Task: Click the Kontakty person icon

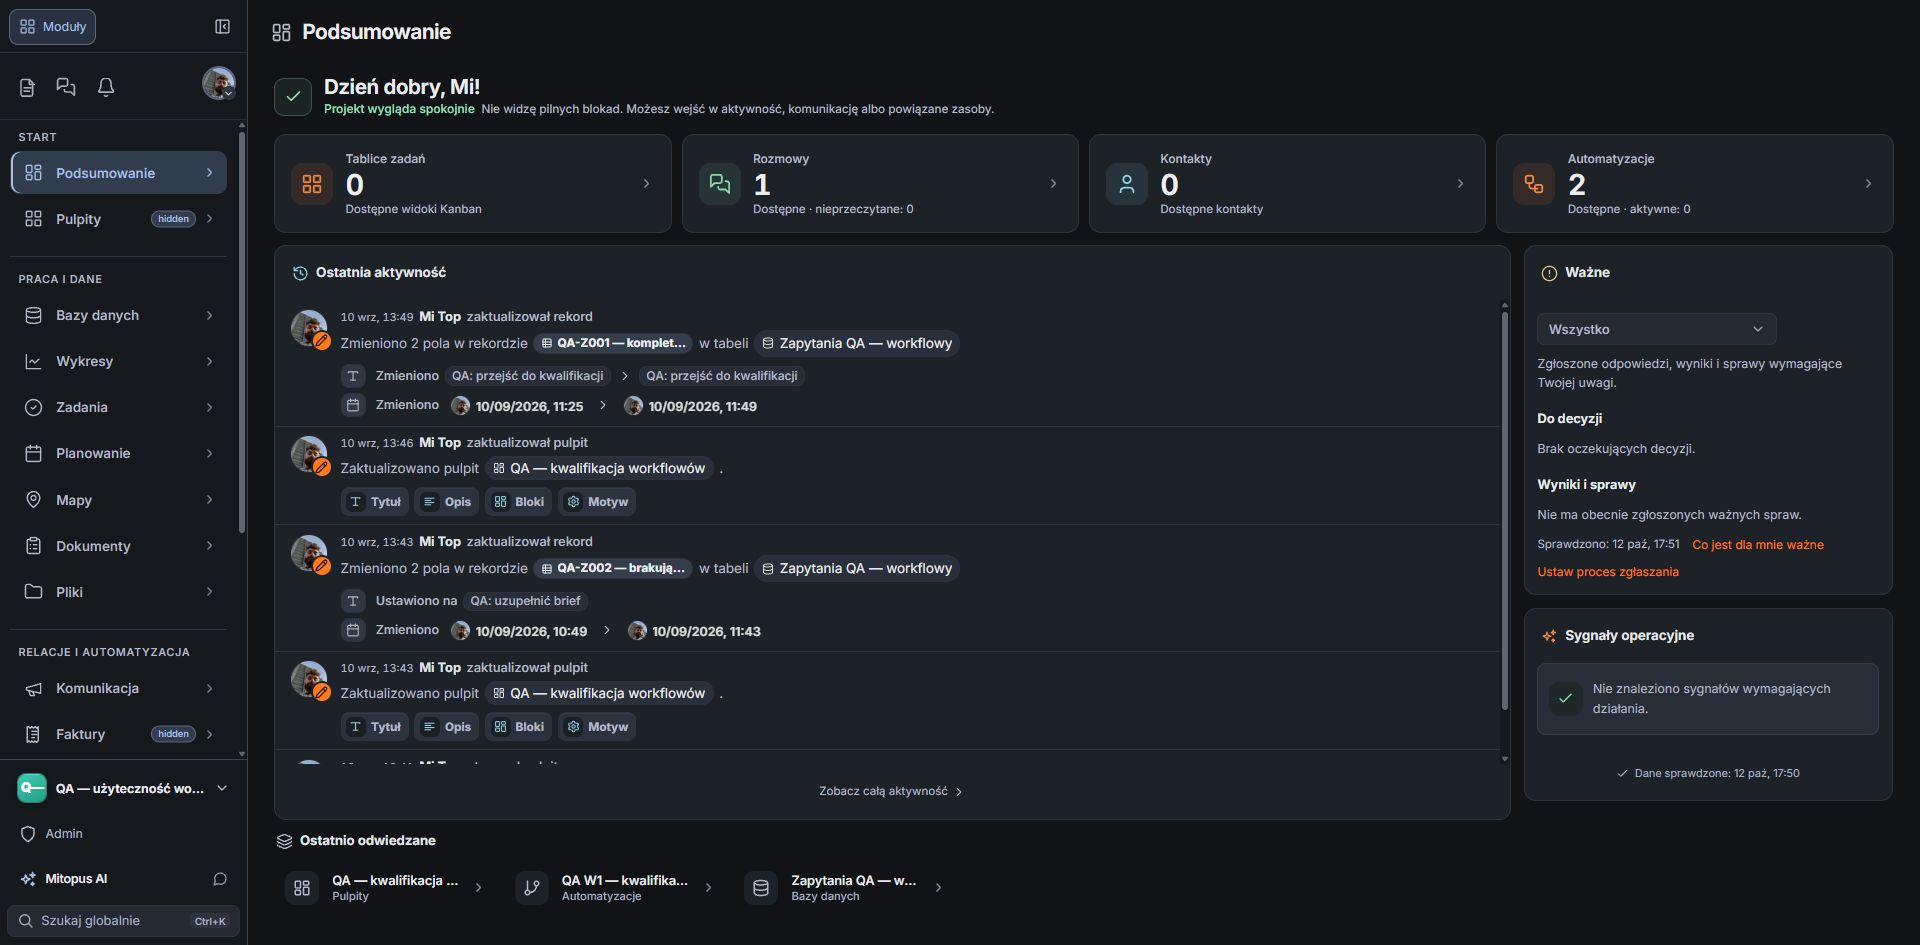Action: pos(1126,184)
